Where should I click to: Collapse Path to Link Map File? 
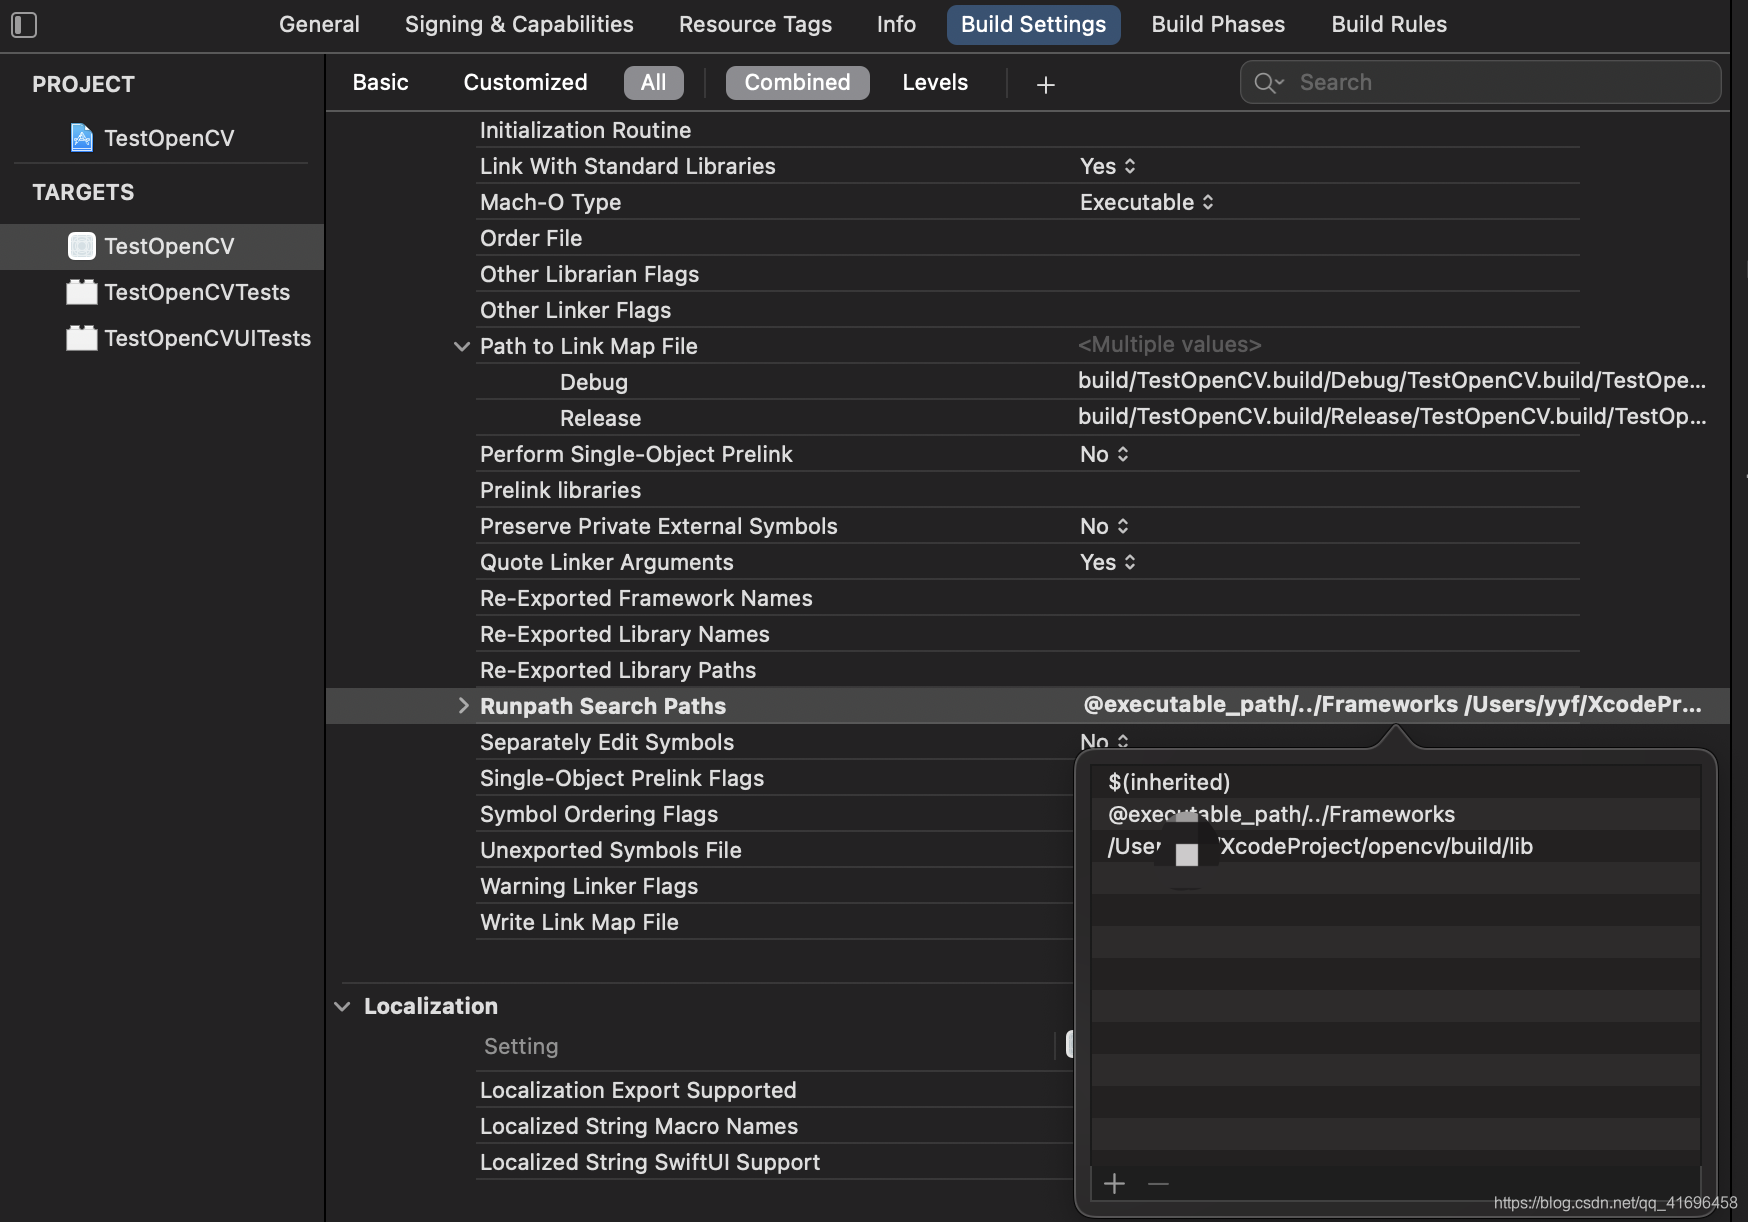462,346
